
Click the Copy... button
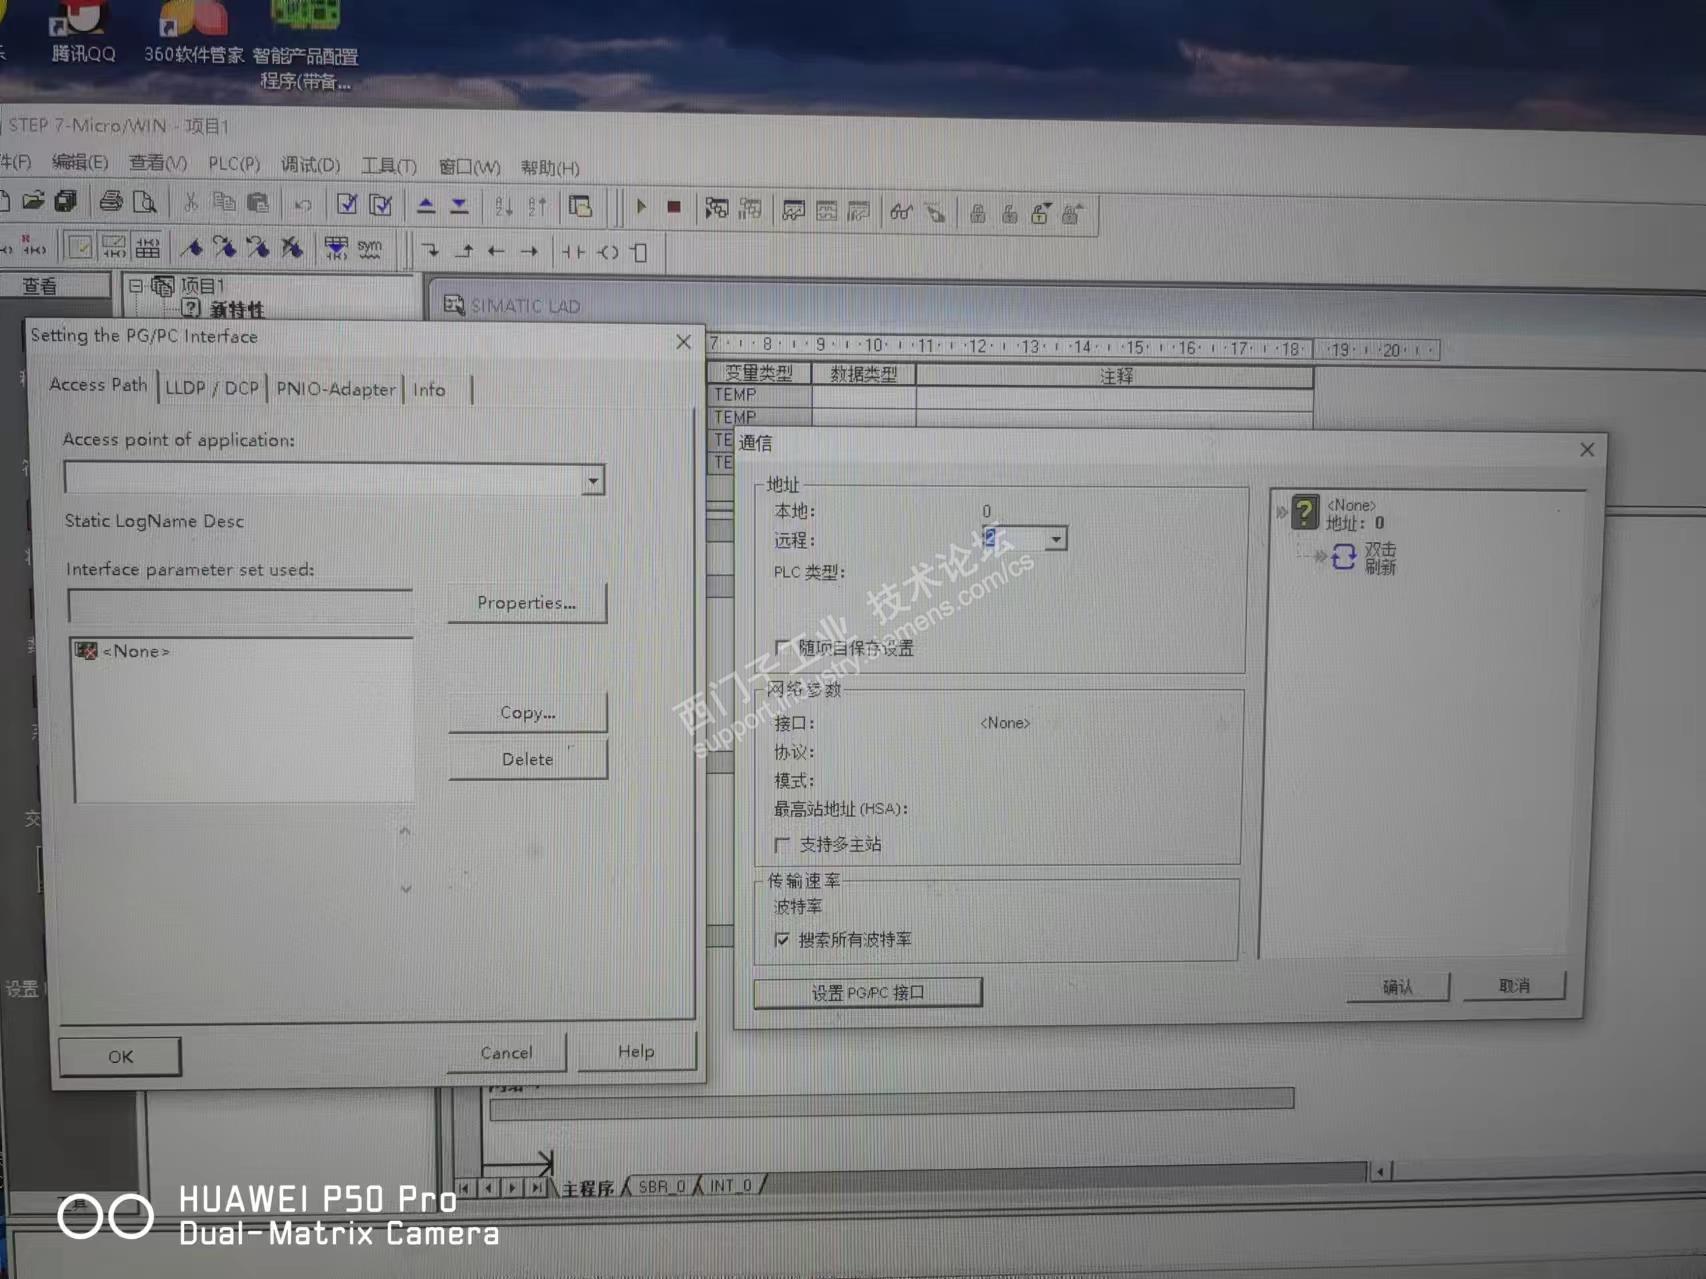click(x=527, y=713)
